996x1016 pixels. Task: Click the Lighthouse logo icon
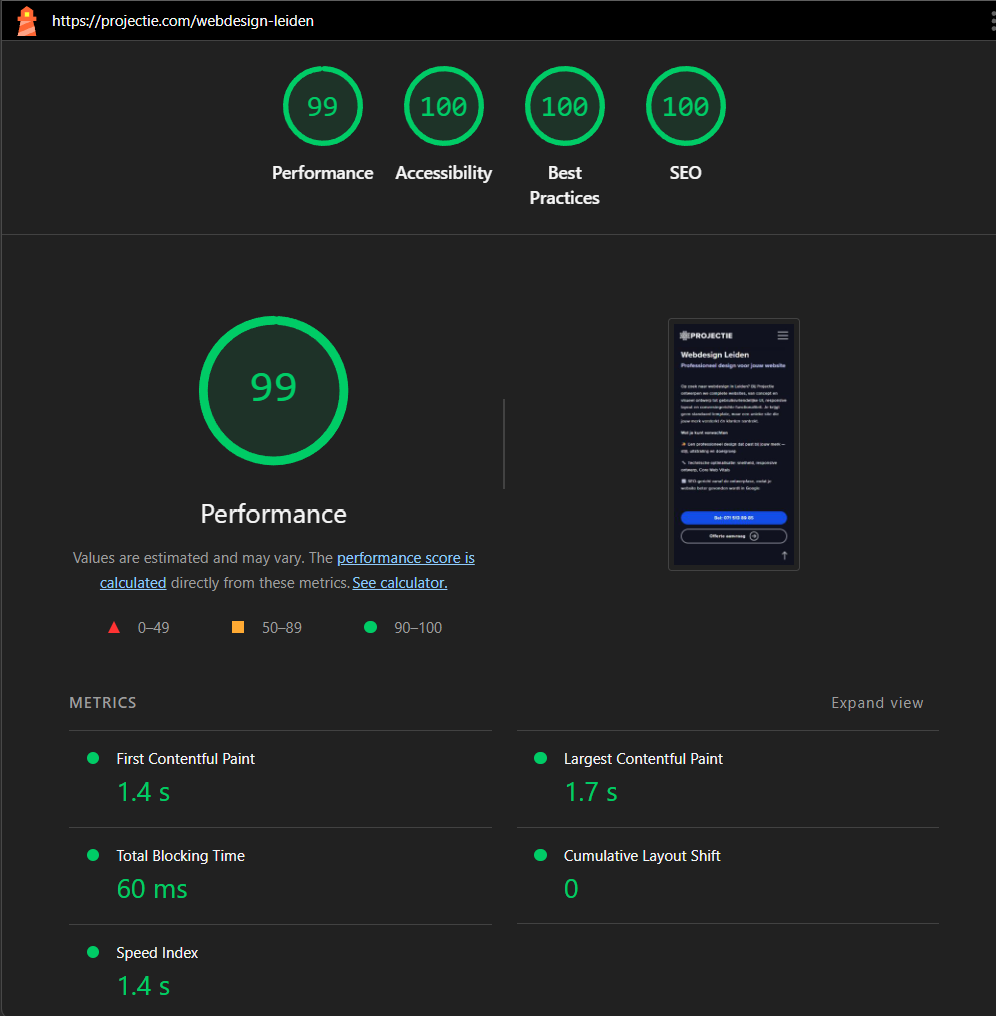click(27, 21)
